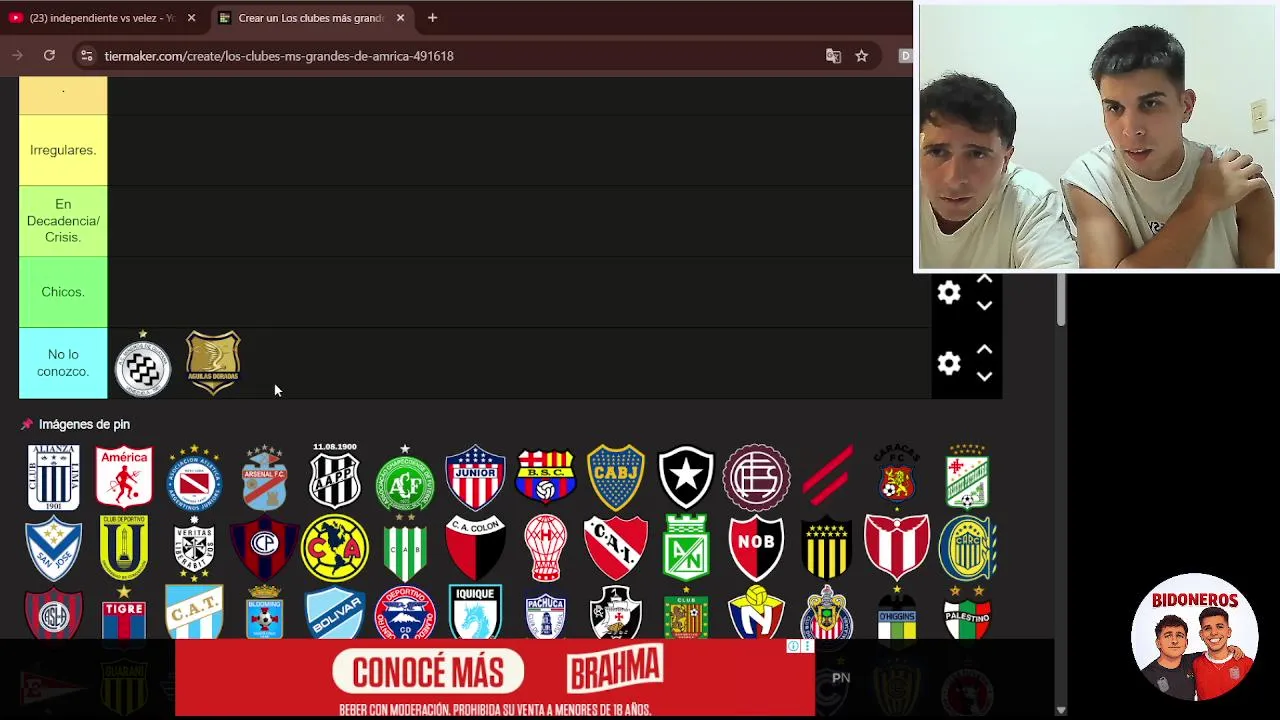
Task: Select the O'Higgins crest
Action: click(897, 612)
